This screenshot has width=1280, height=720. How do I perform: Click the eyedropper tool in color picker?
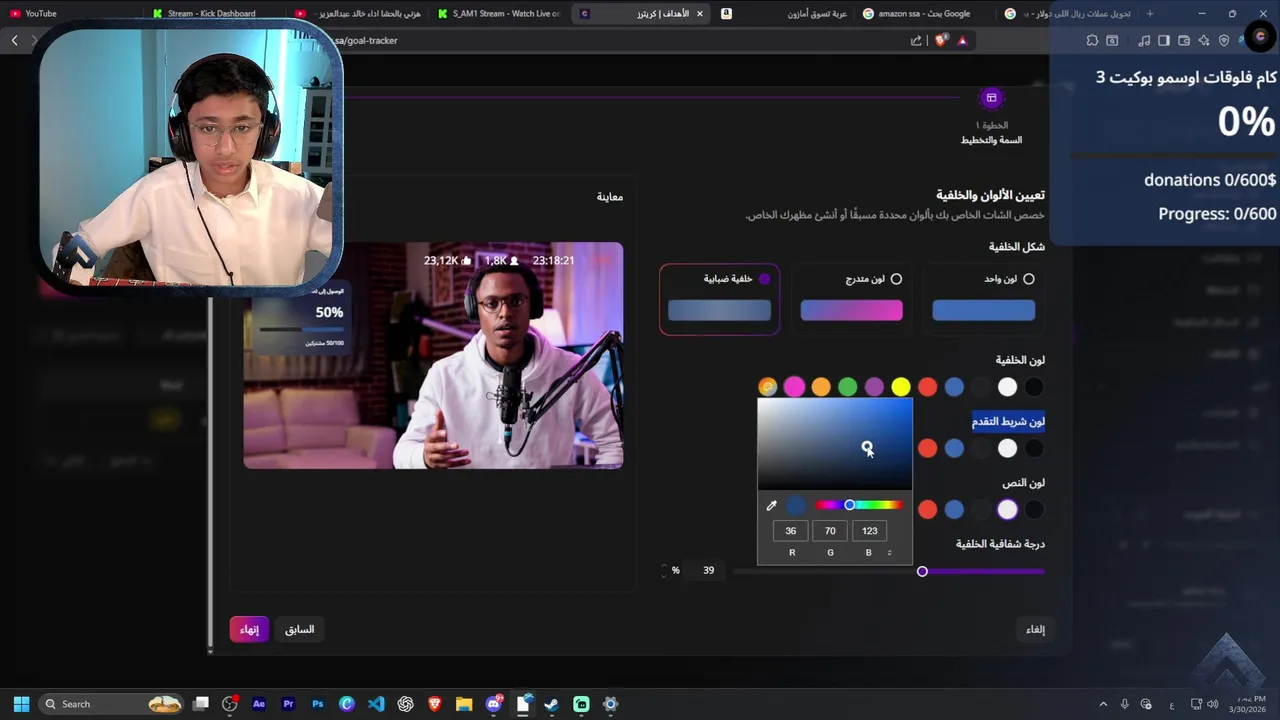[771, 506]
